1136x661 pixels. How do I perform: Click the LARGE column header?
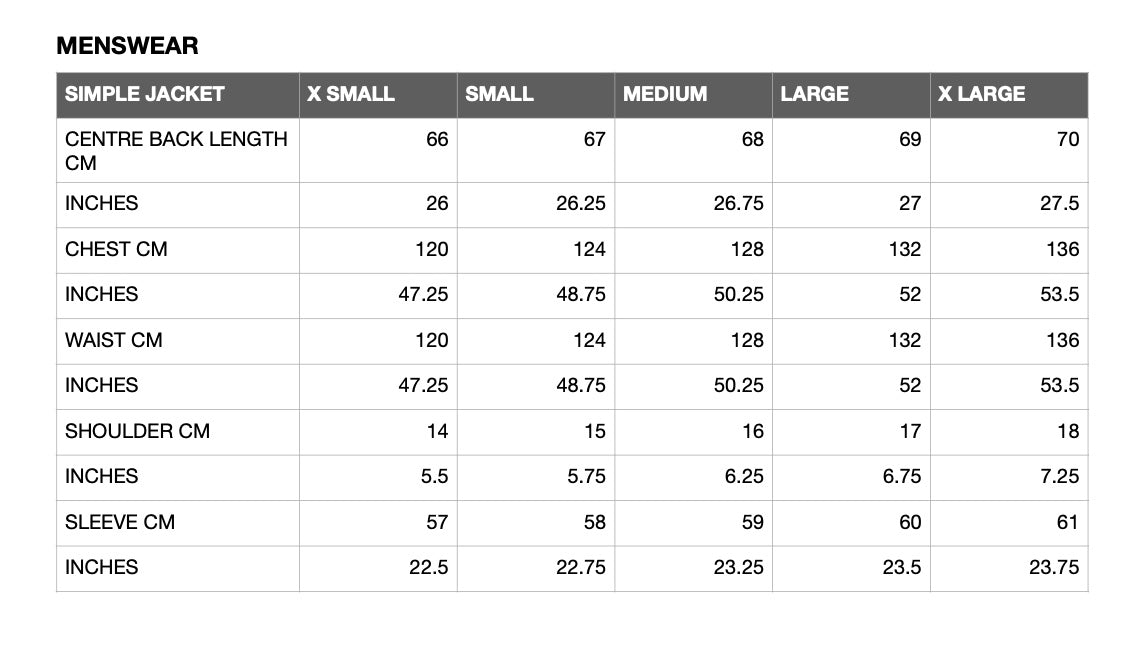(x=851, y=95)
